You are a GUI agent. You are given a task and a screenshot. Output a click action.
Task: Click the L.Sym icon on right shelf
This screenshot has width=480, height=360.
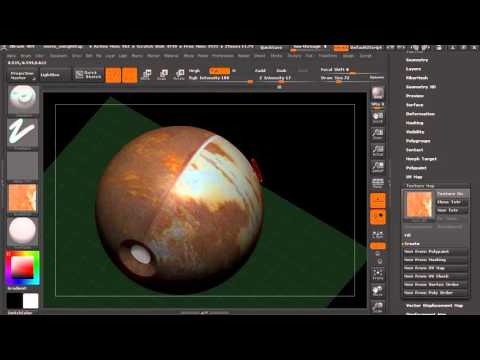coord(378,235)
